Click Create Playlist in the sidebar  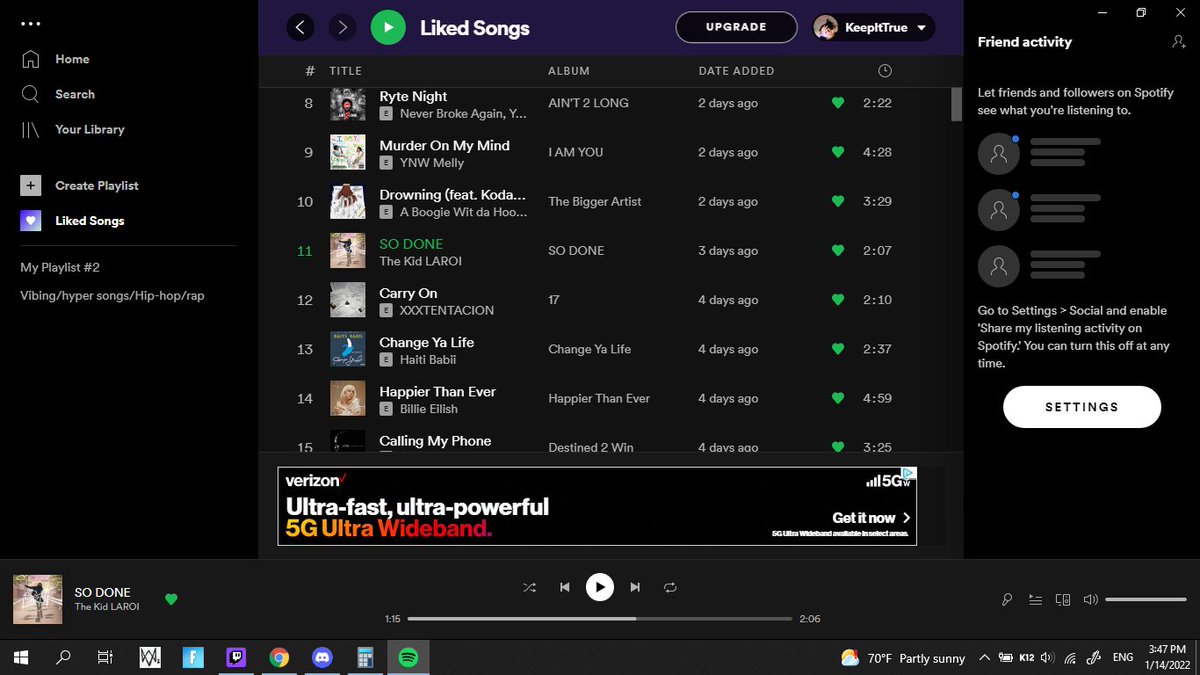(80, 185)
